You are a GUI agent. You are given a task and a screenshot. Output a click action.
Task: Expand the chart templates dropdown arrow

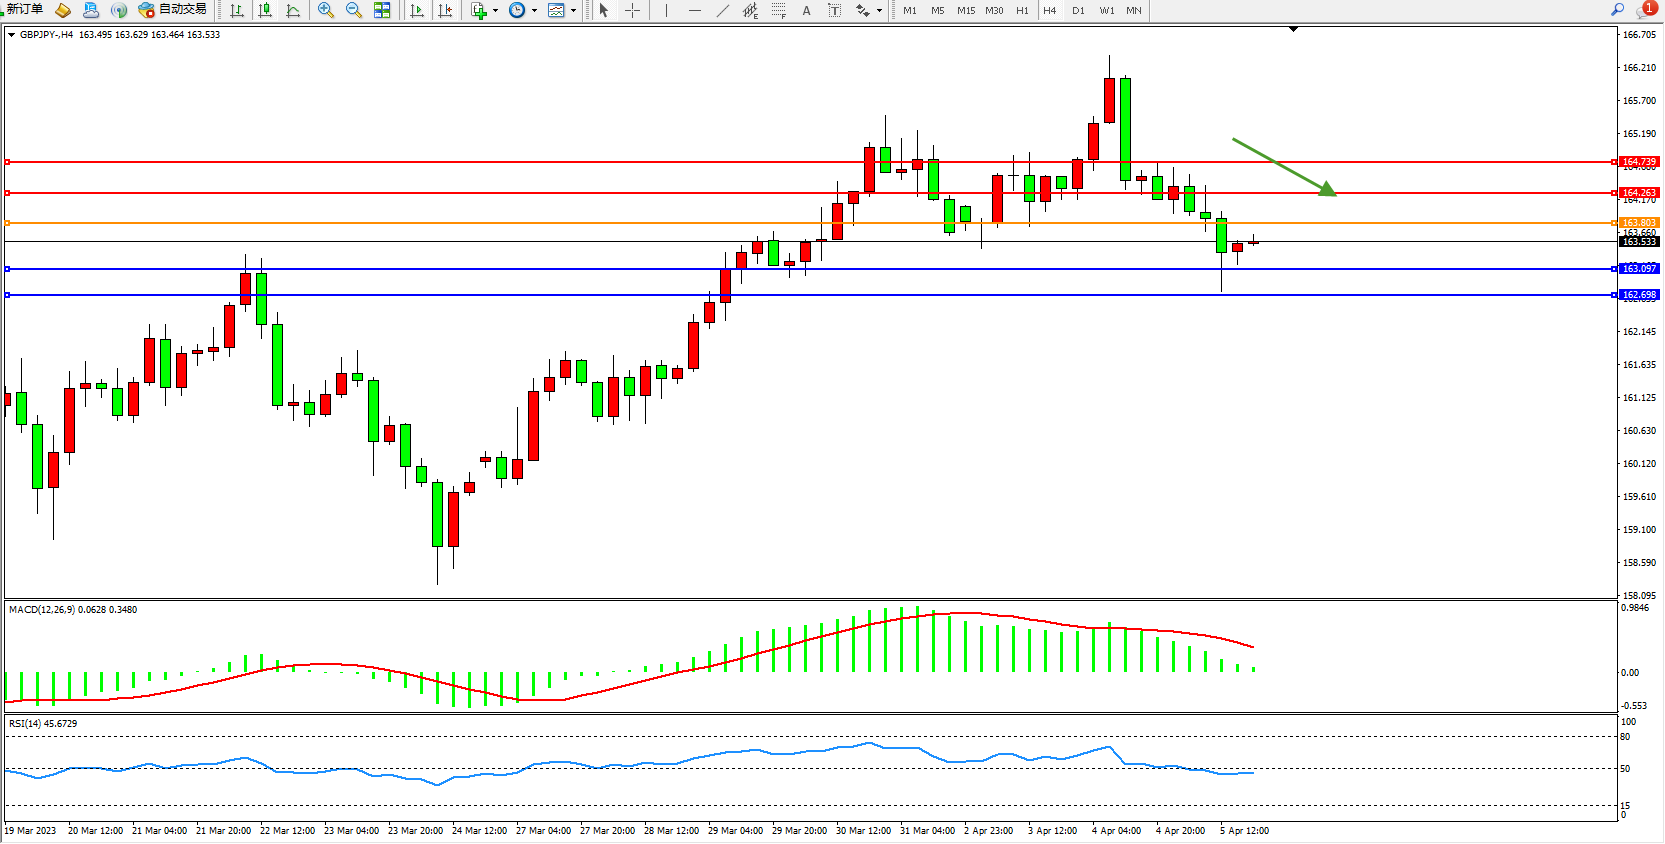[x=573, y=11]
